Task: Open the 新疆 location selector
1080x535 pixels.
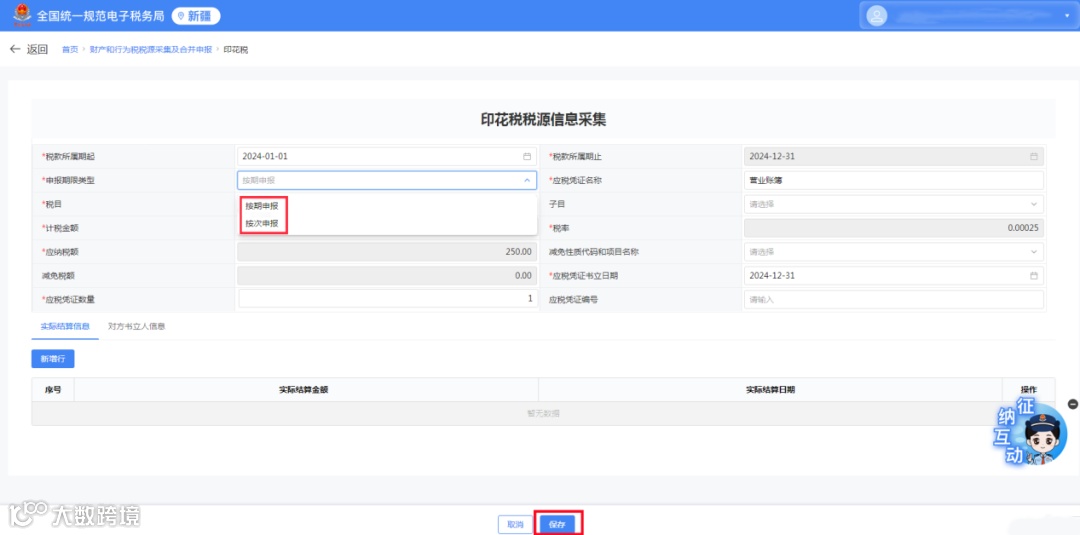Action: 196,16
